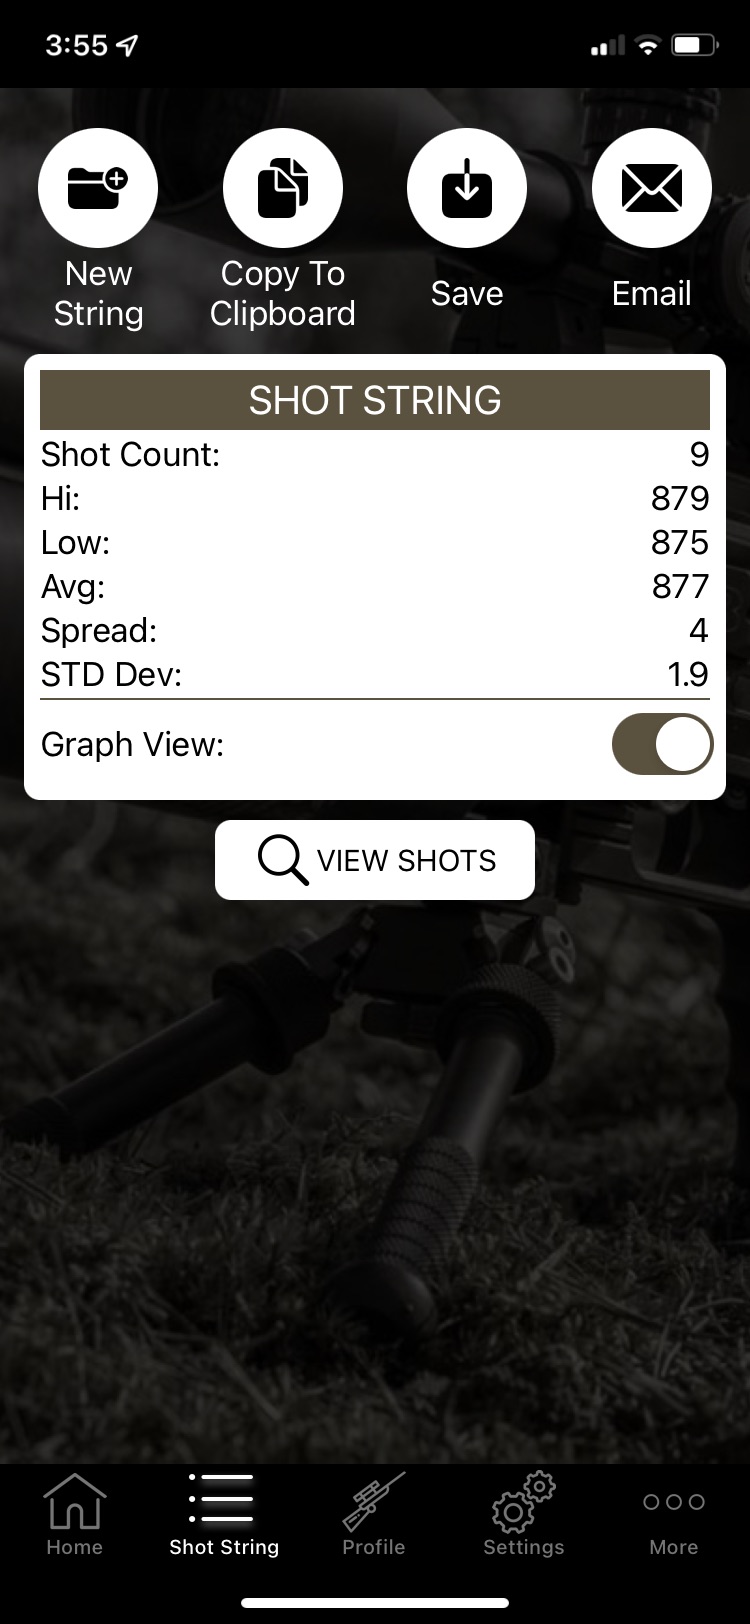Open Settings gears tab
750x1624 pixels.
(x=524, y=1515)
